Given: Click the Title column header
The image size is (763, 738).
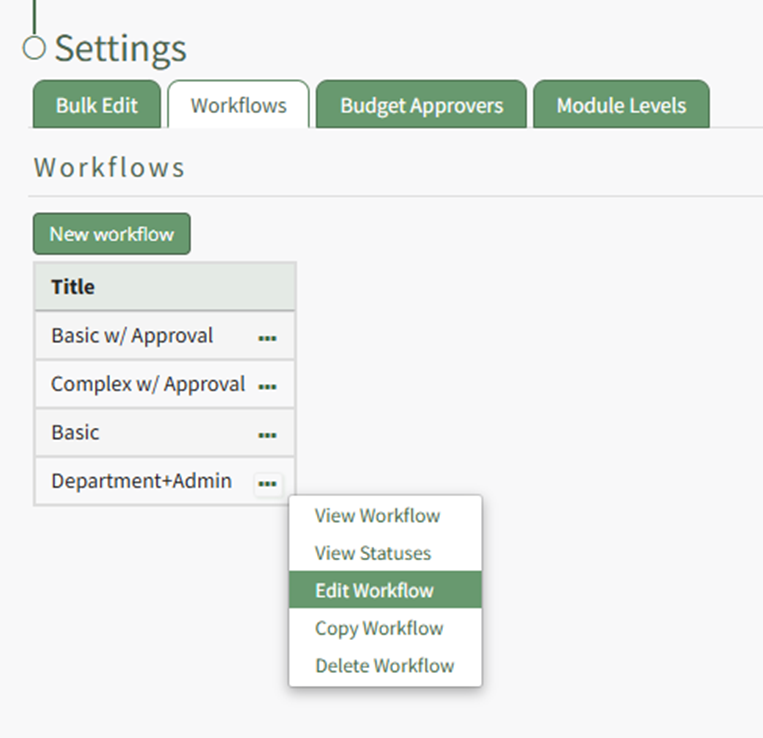Looking at the screenshot, I should [x=73, y=287].
